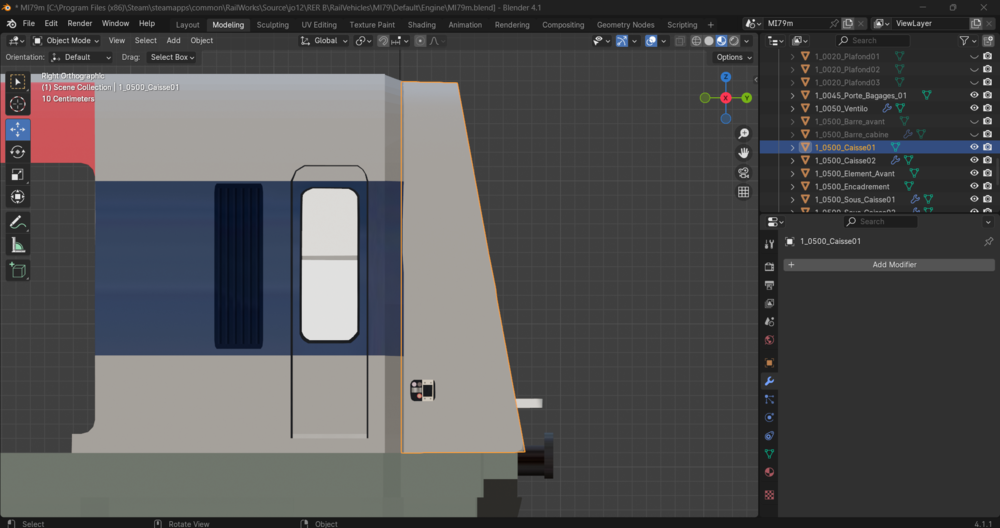Toggle visibility of 1_0050_Ventilo
1000x528 pixels.
tap(974, 108)
